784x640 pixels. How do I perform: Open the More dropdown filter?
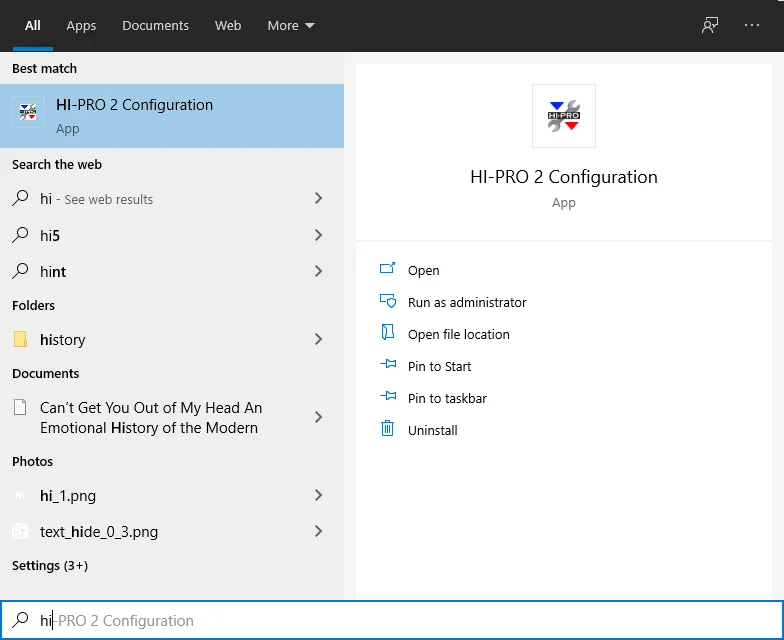pyautogui.click(x=290, y=26)
